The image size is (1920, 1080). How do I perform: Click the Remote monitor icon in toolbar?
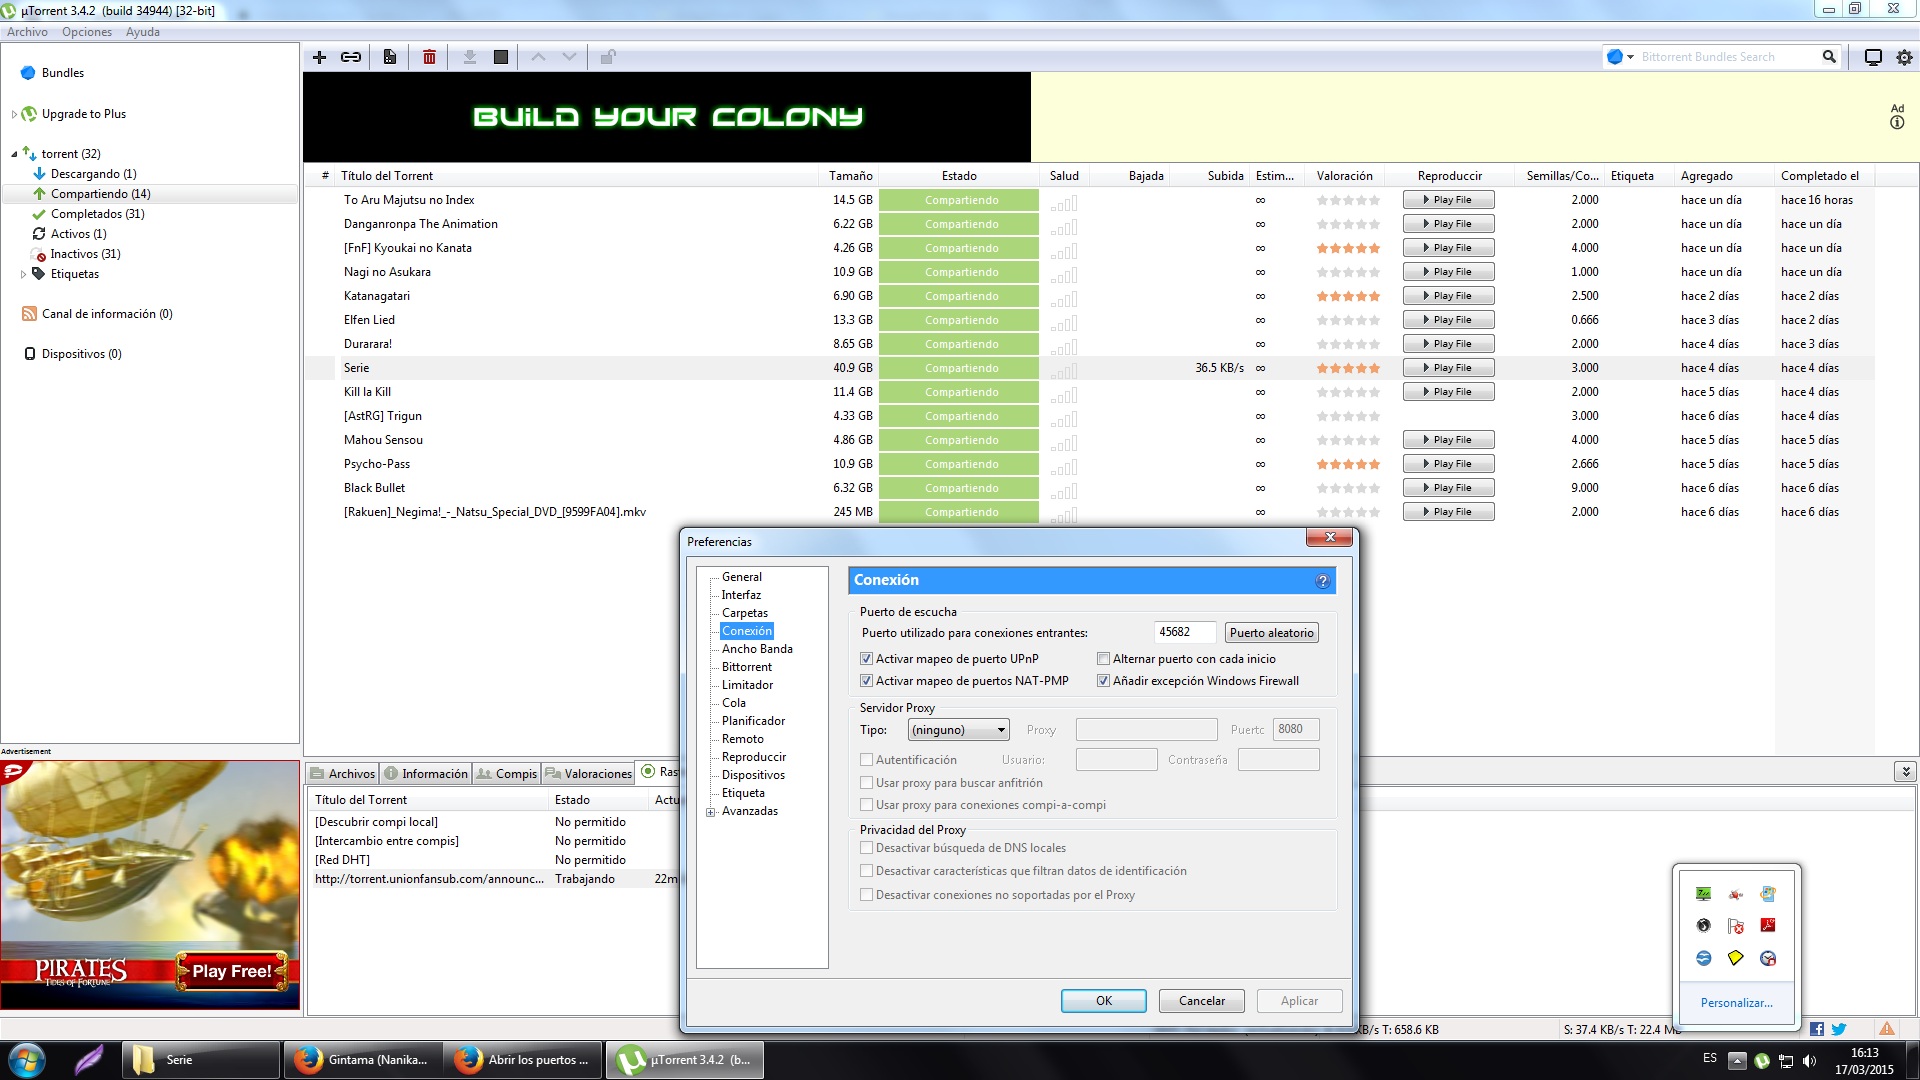[x=1873, y=57]
